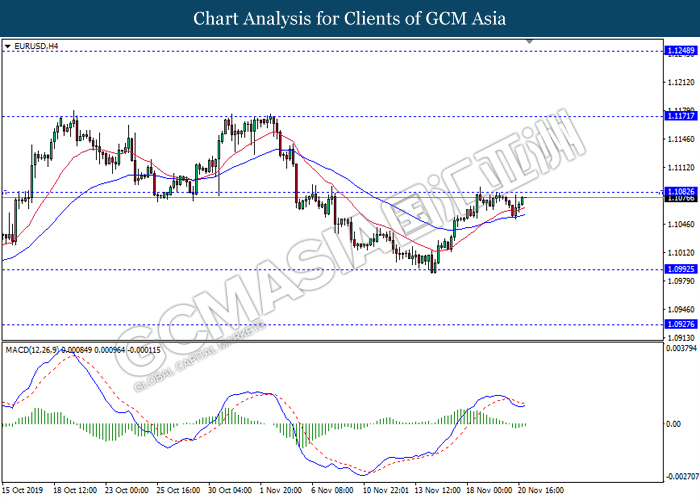Click the MACD 0.00 scale value
Screen dimensions: 700x500
673,424
